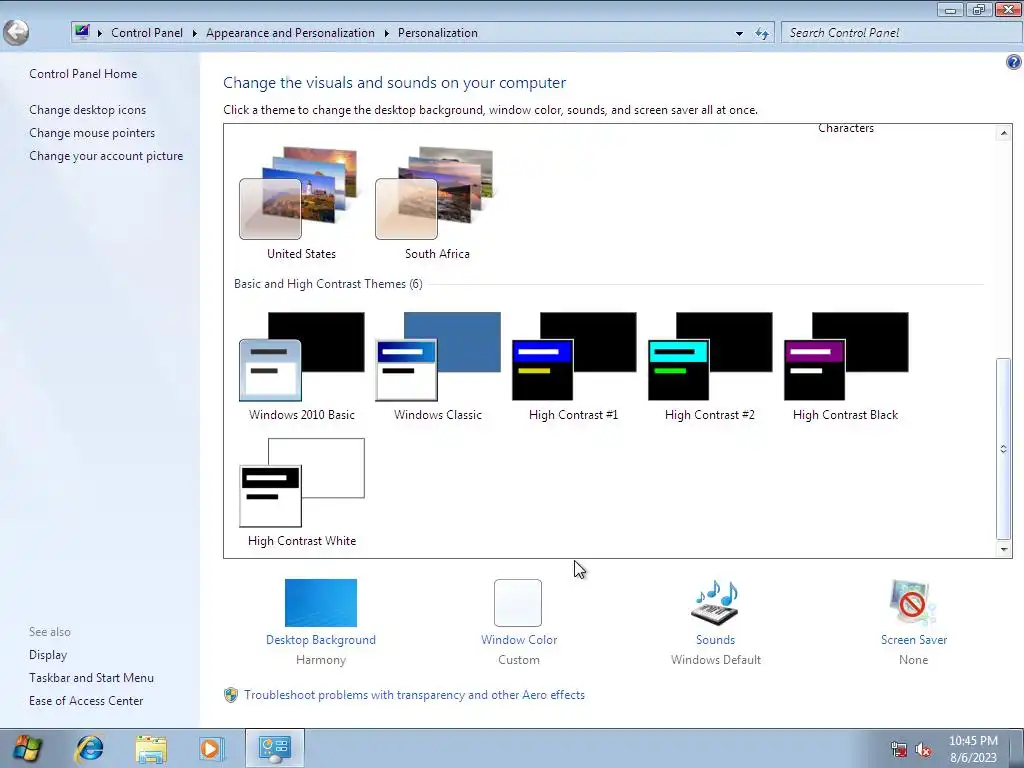Choose the High Contrast #2 theme
This screenshot has width=1024, height=768.
click(x=710, y=366)
